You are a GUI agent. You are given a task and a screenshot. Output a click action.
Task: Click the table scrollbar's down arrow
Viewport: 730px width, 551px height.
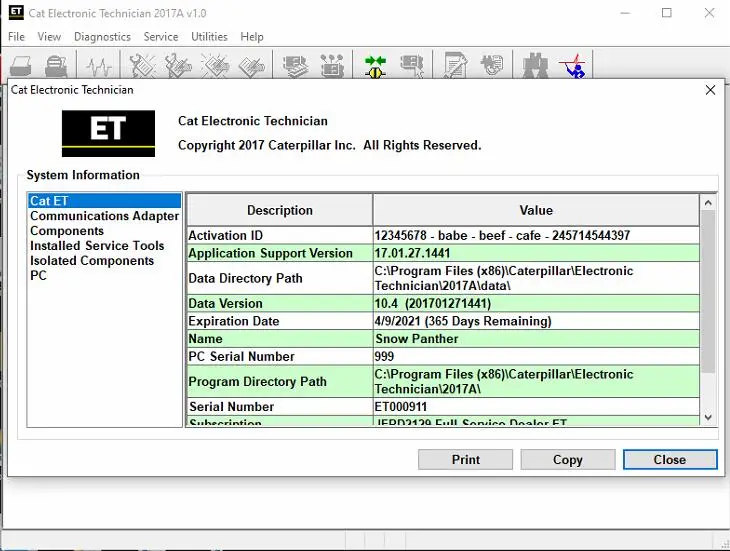[708, 417]
